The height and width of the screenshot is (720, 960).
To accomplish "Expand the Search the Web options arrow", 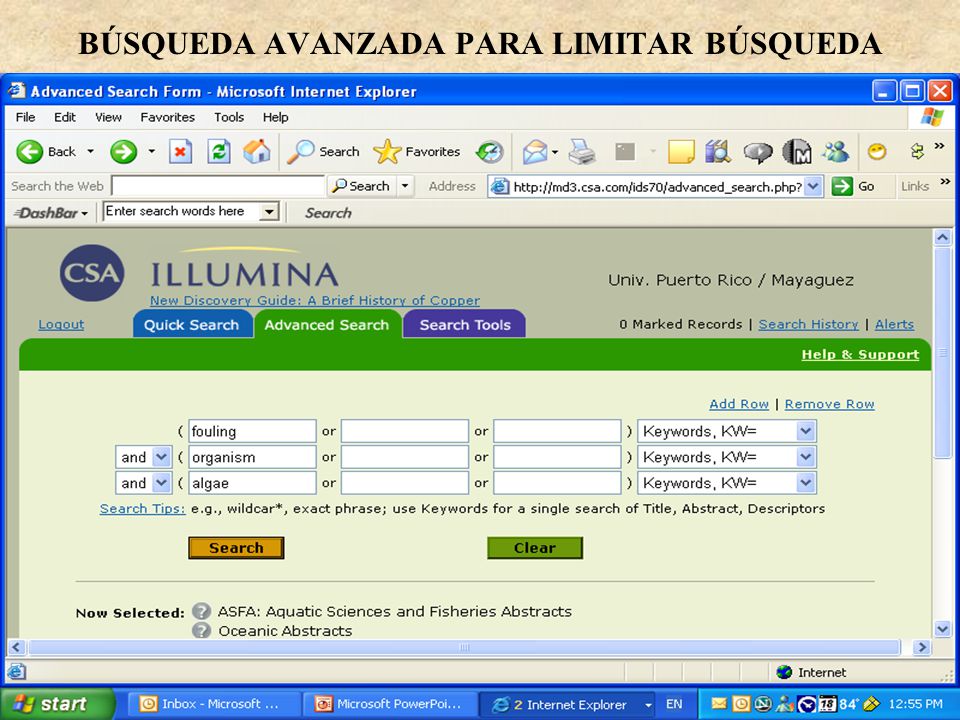I will [x=404, y=186].
